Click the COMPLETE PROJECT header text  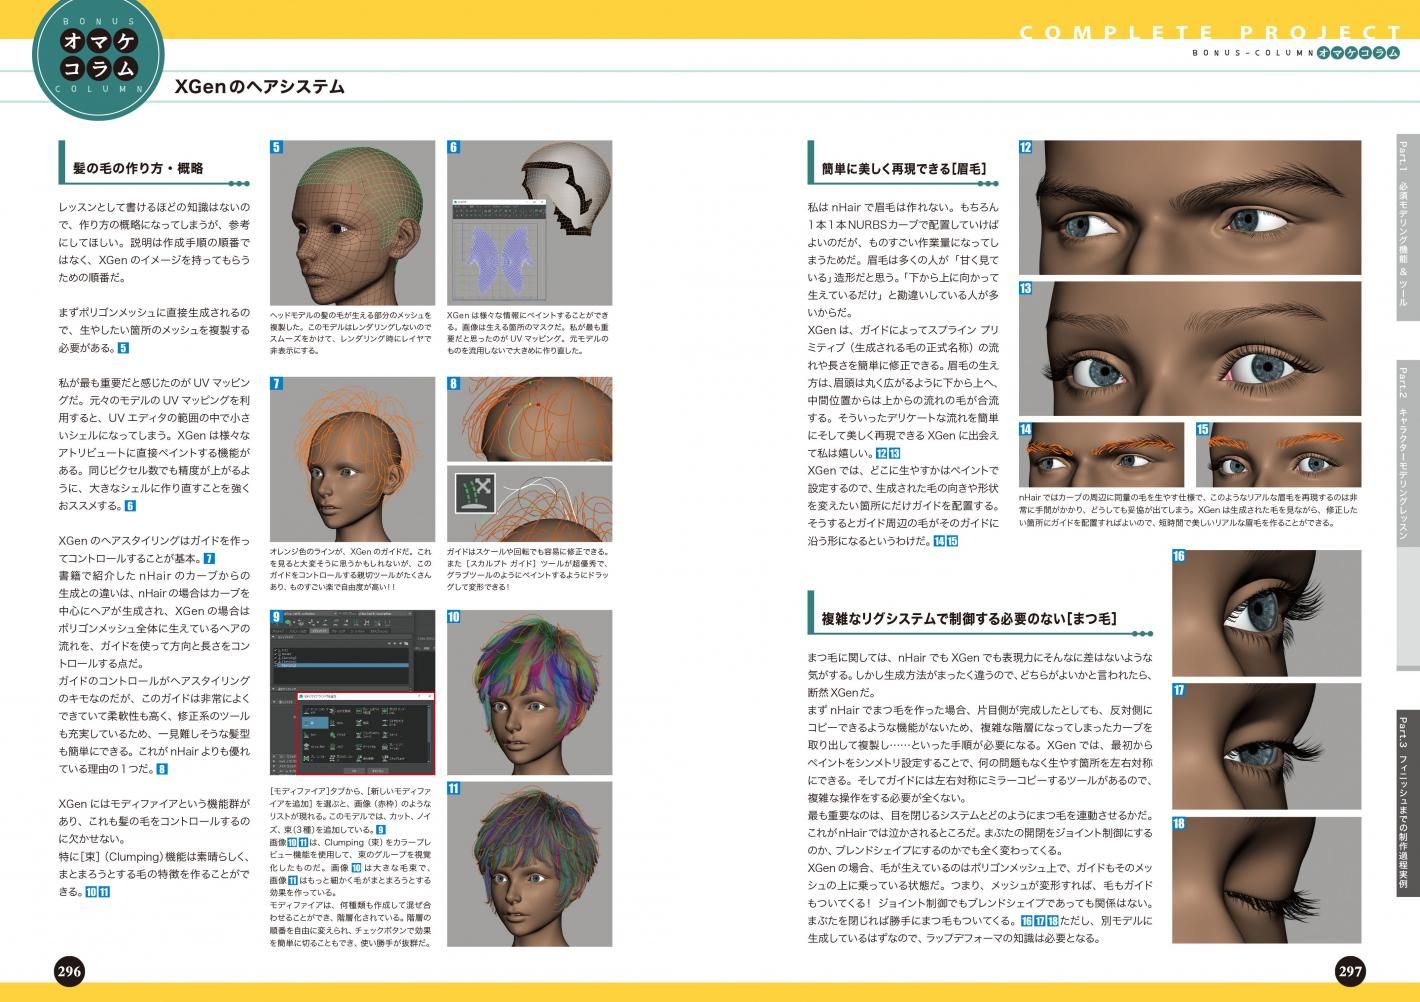[x=1210, y=32]
